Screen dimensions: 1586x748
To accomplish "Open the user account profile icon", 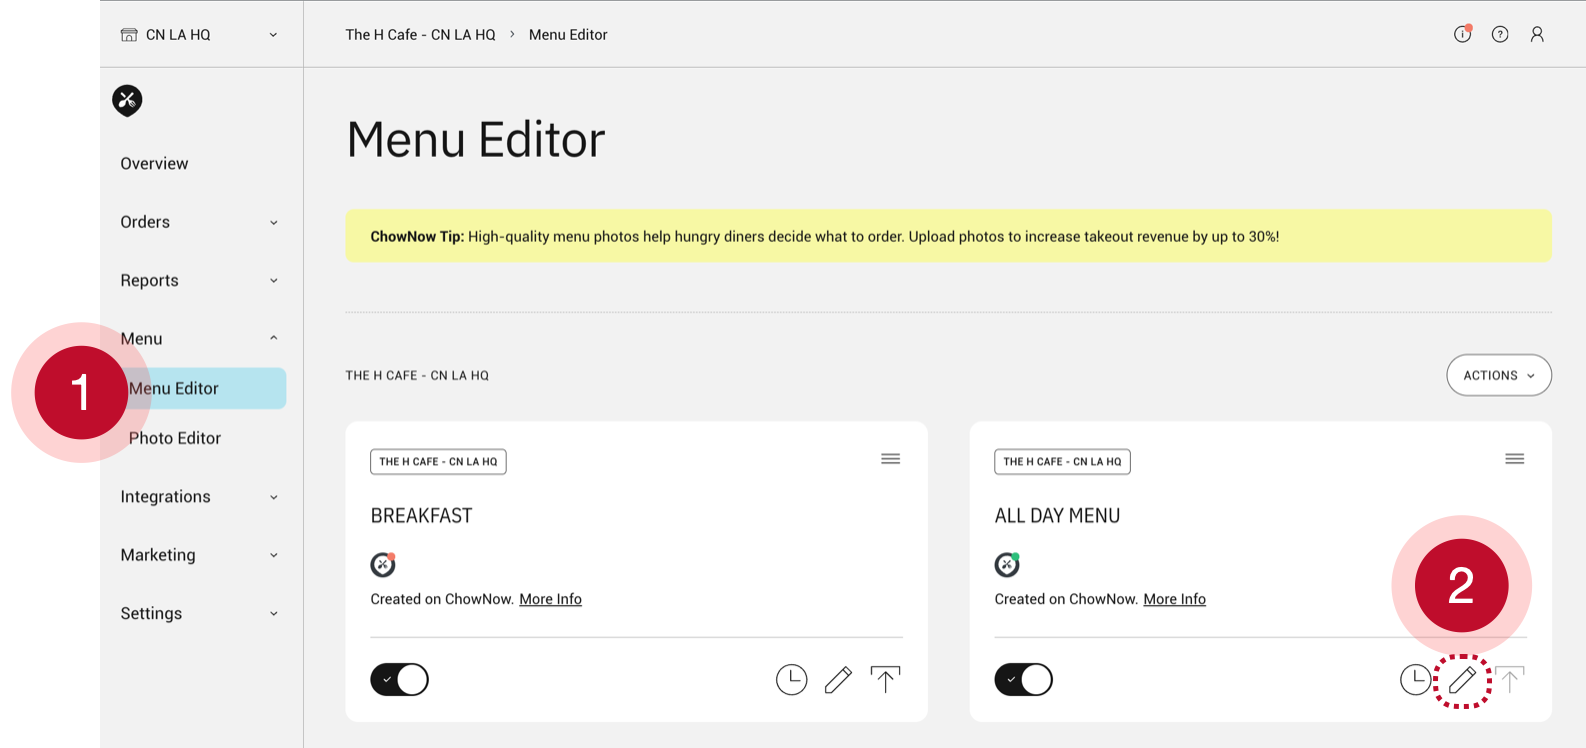I will pyautogui.click(x=1537, y=34).
